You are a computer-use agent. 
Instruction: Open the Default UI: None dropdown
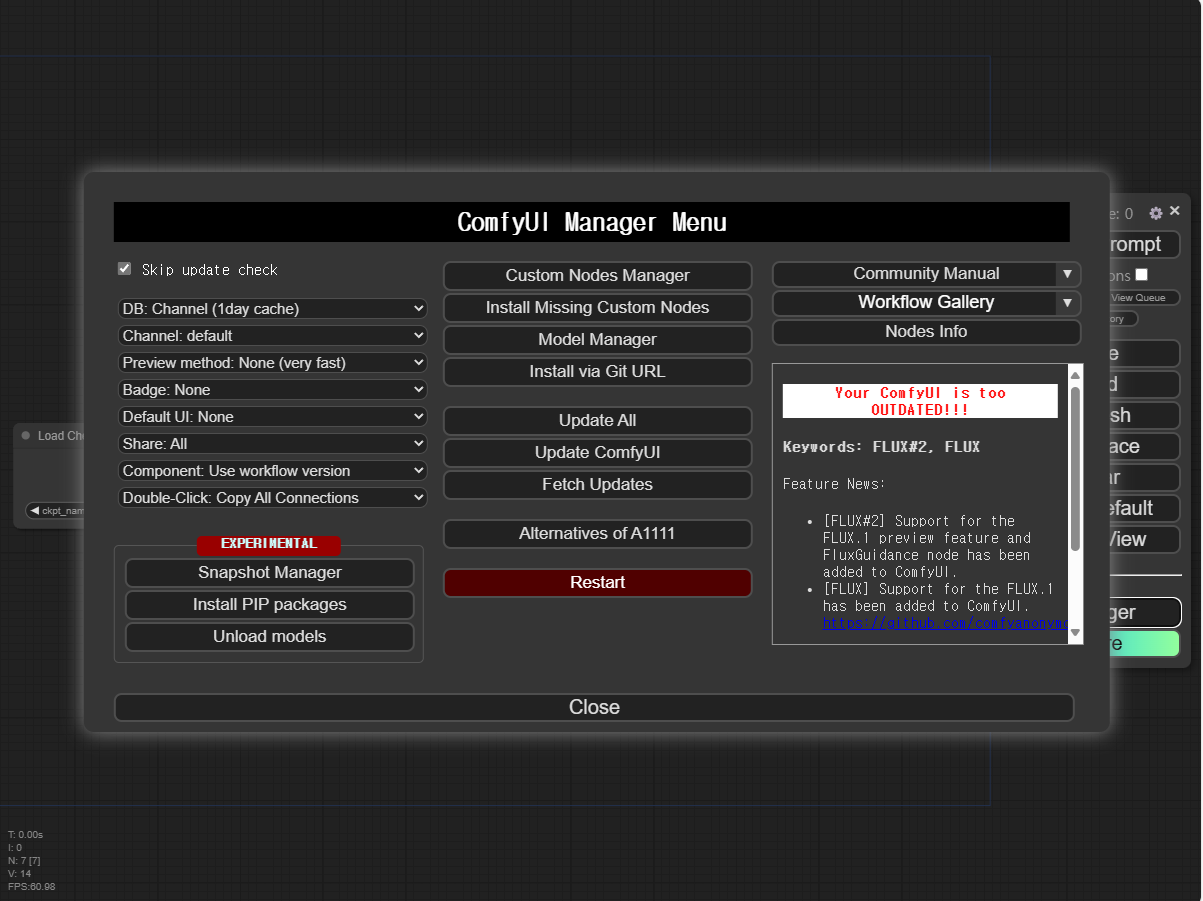272,417
